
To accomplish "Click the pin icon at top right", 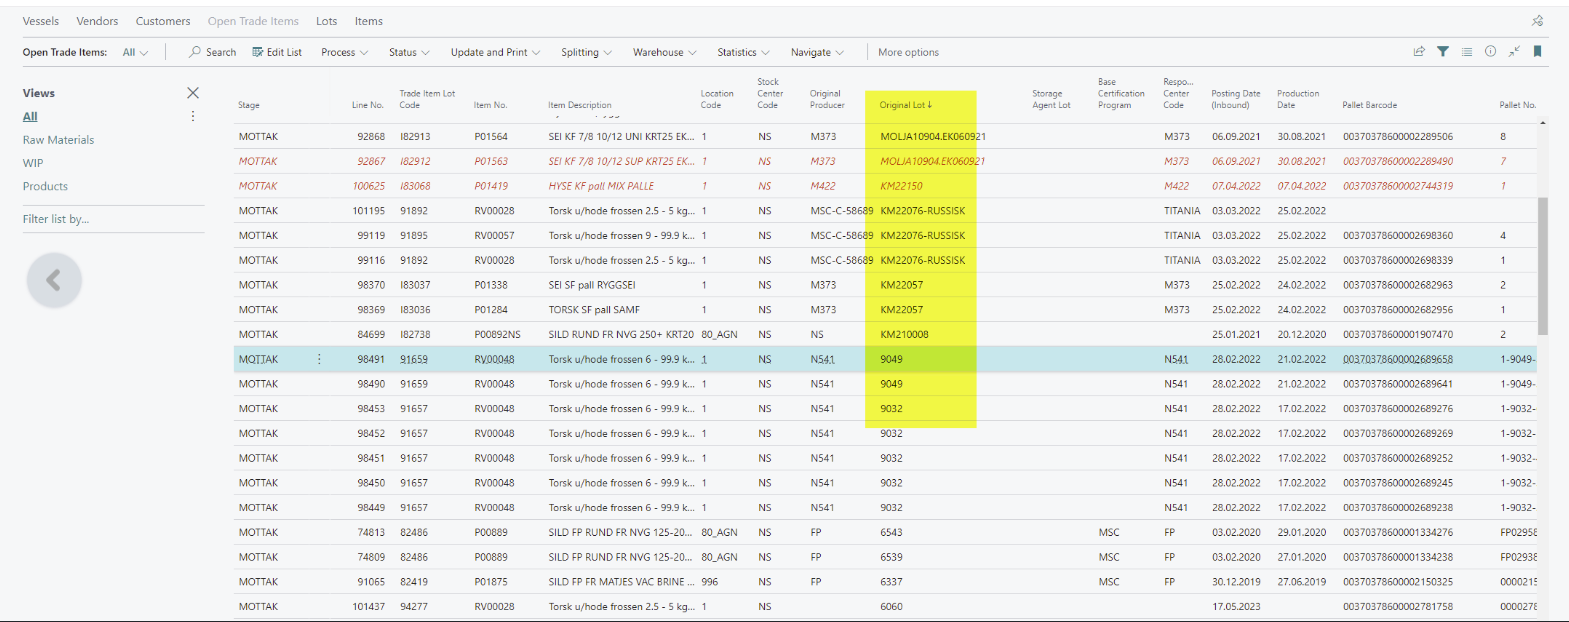I will (x=1538, y=21).
